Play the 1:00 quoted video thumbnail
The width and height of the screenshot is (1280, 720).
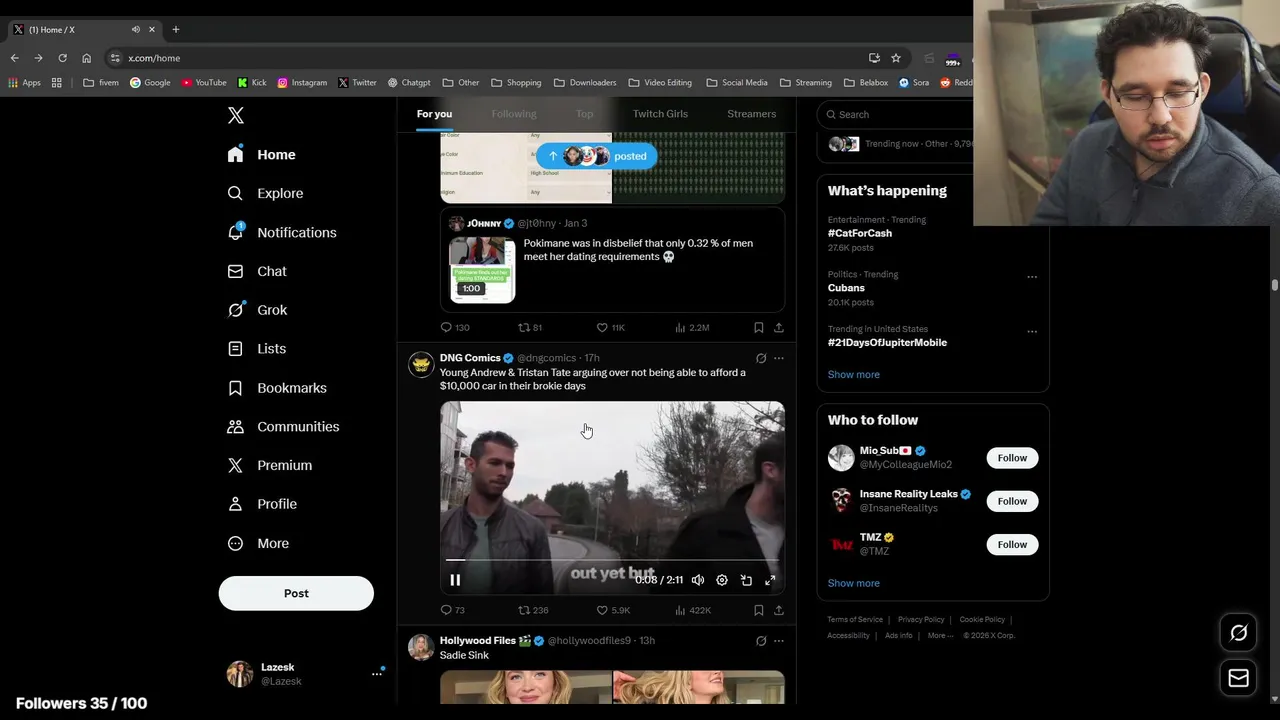coord(482,270)
